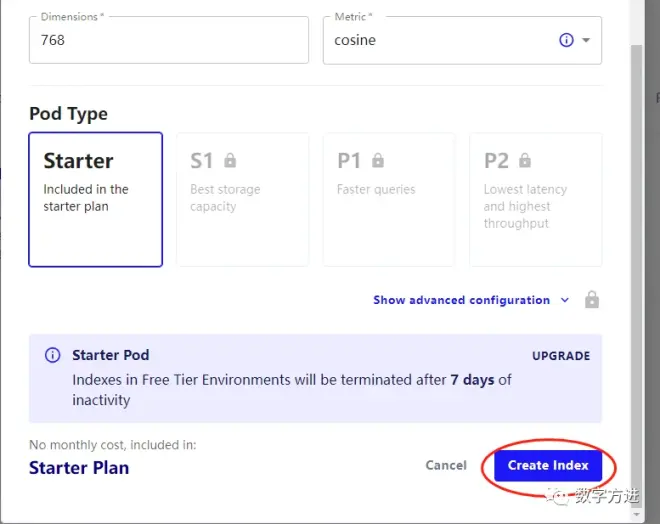Viewport: 660px width, 524px height.
Task: Click the '7 days' bold text
Action: (472, 380)
